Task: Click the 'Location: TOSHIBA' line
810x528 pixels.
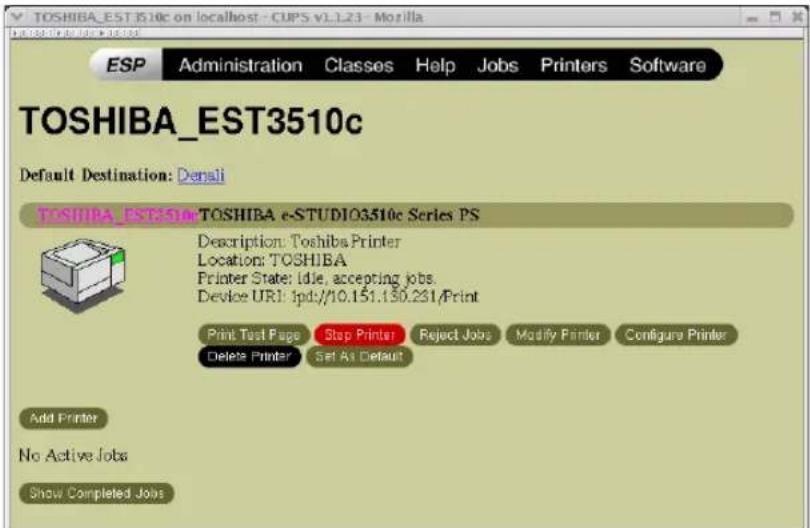Action: pyautogui.click(x=272, y=260)
